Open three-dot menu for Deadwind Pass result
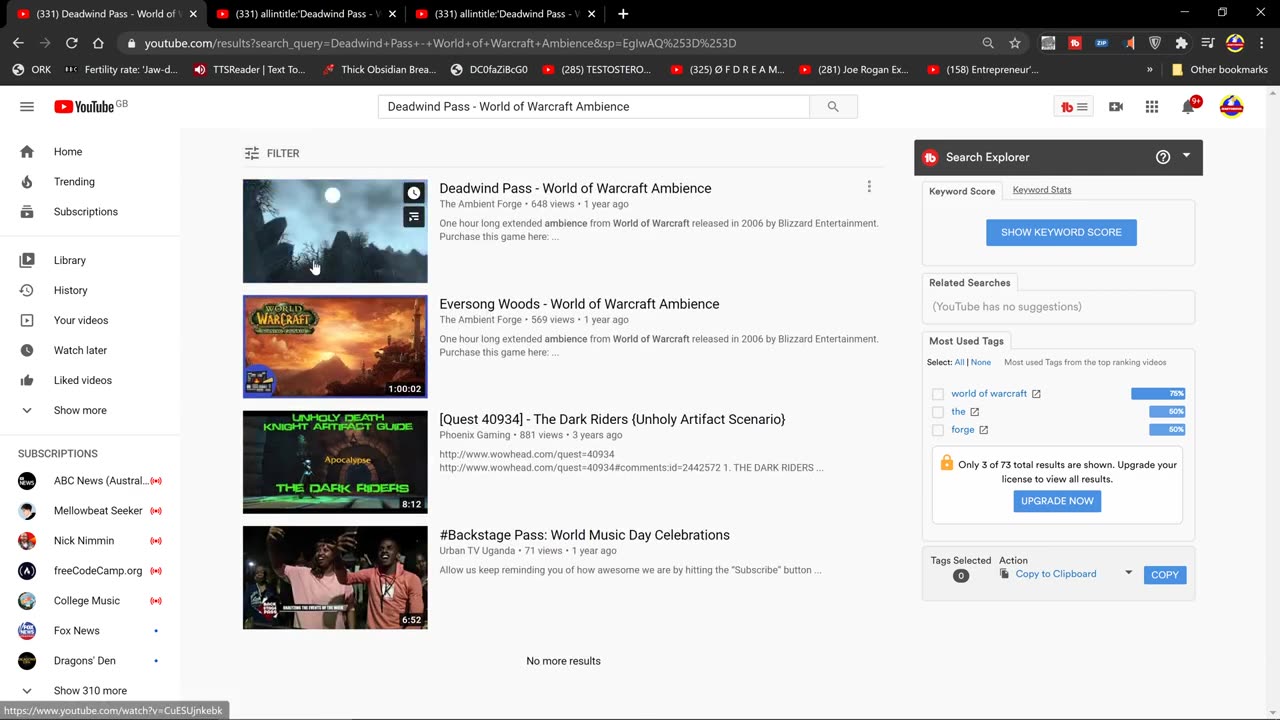Image resolution: width=1280 pixels, height=720 pixels. 869,187
